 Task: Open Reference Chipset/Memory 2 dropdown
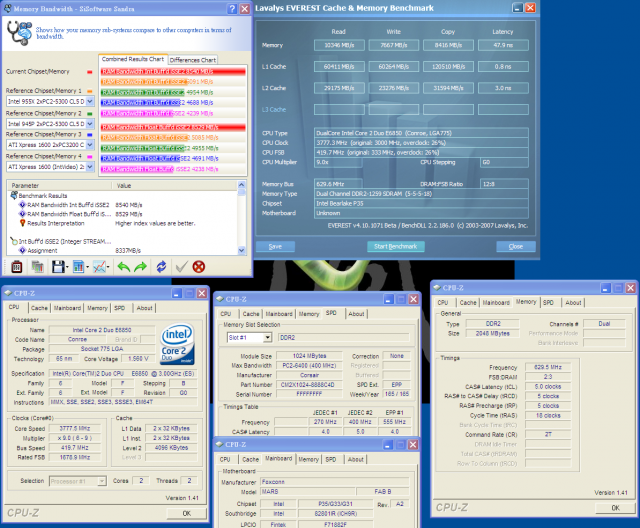click(x=90, y=123)
